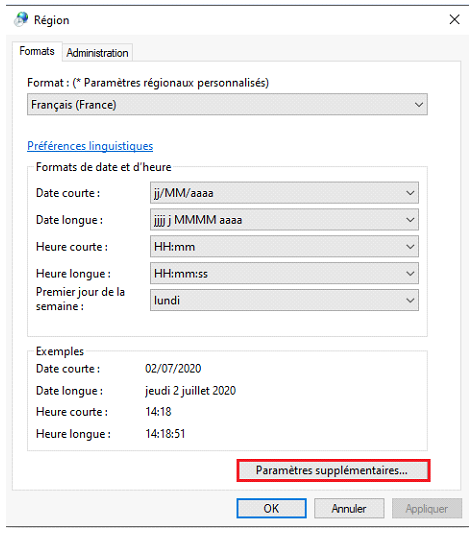
Task: Expand the Date courte format dropdown arrow
Action: pos(410,193)
